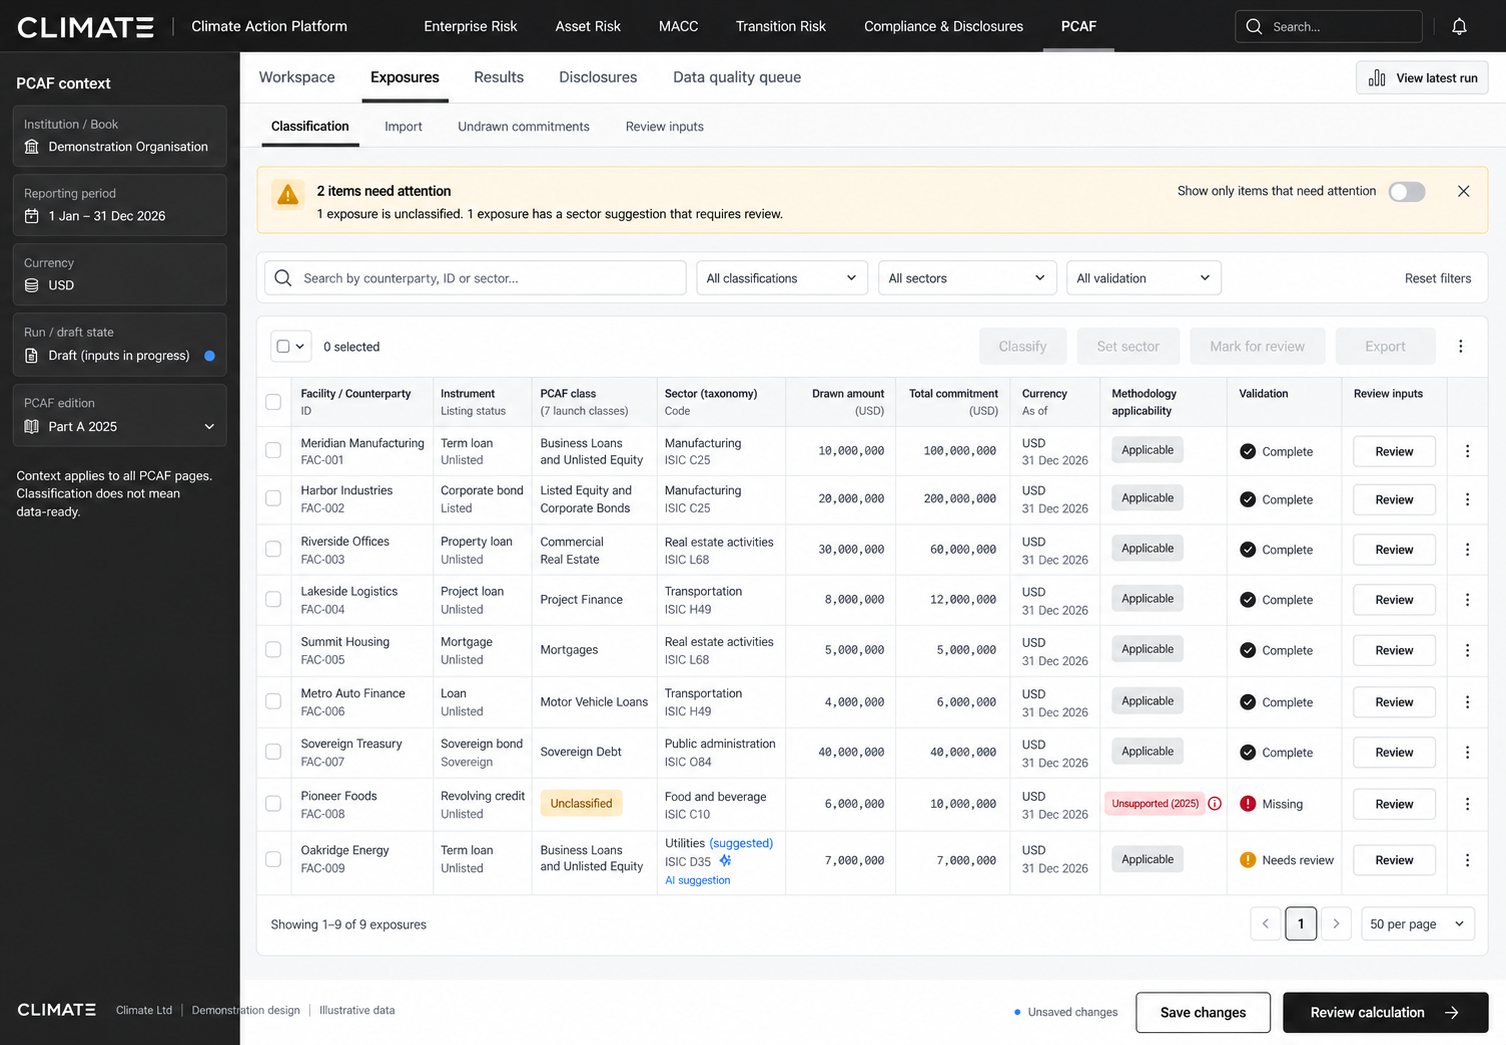Toggle Show only items that need attention

[1407, 192]
